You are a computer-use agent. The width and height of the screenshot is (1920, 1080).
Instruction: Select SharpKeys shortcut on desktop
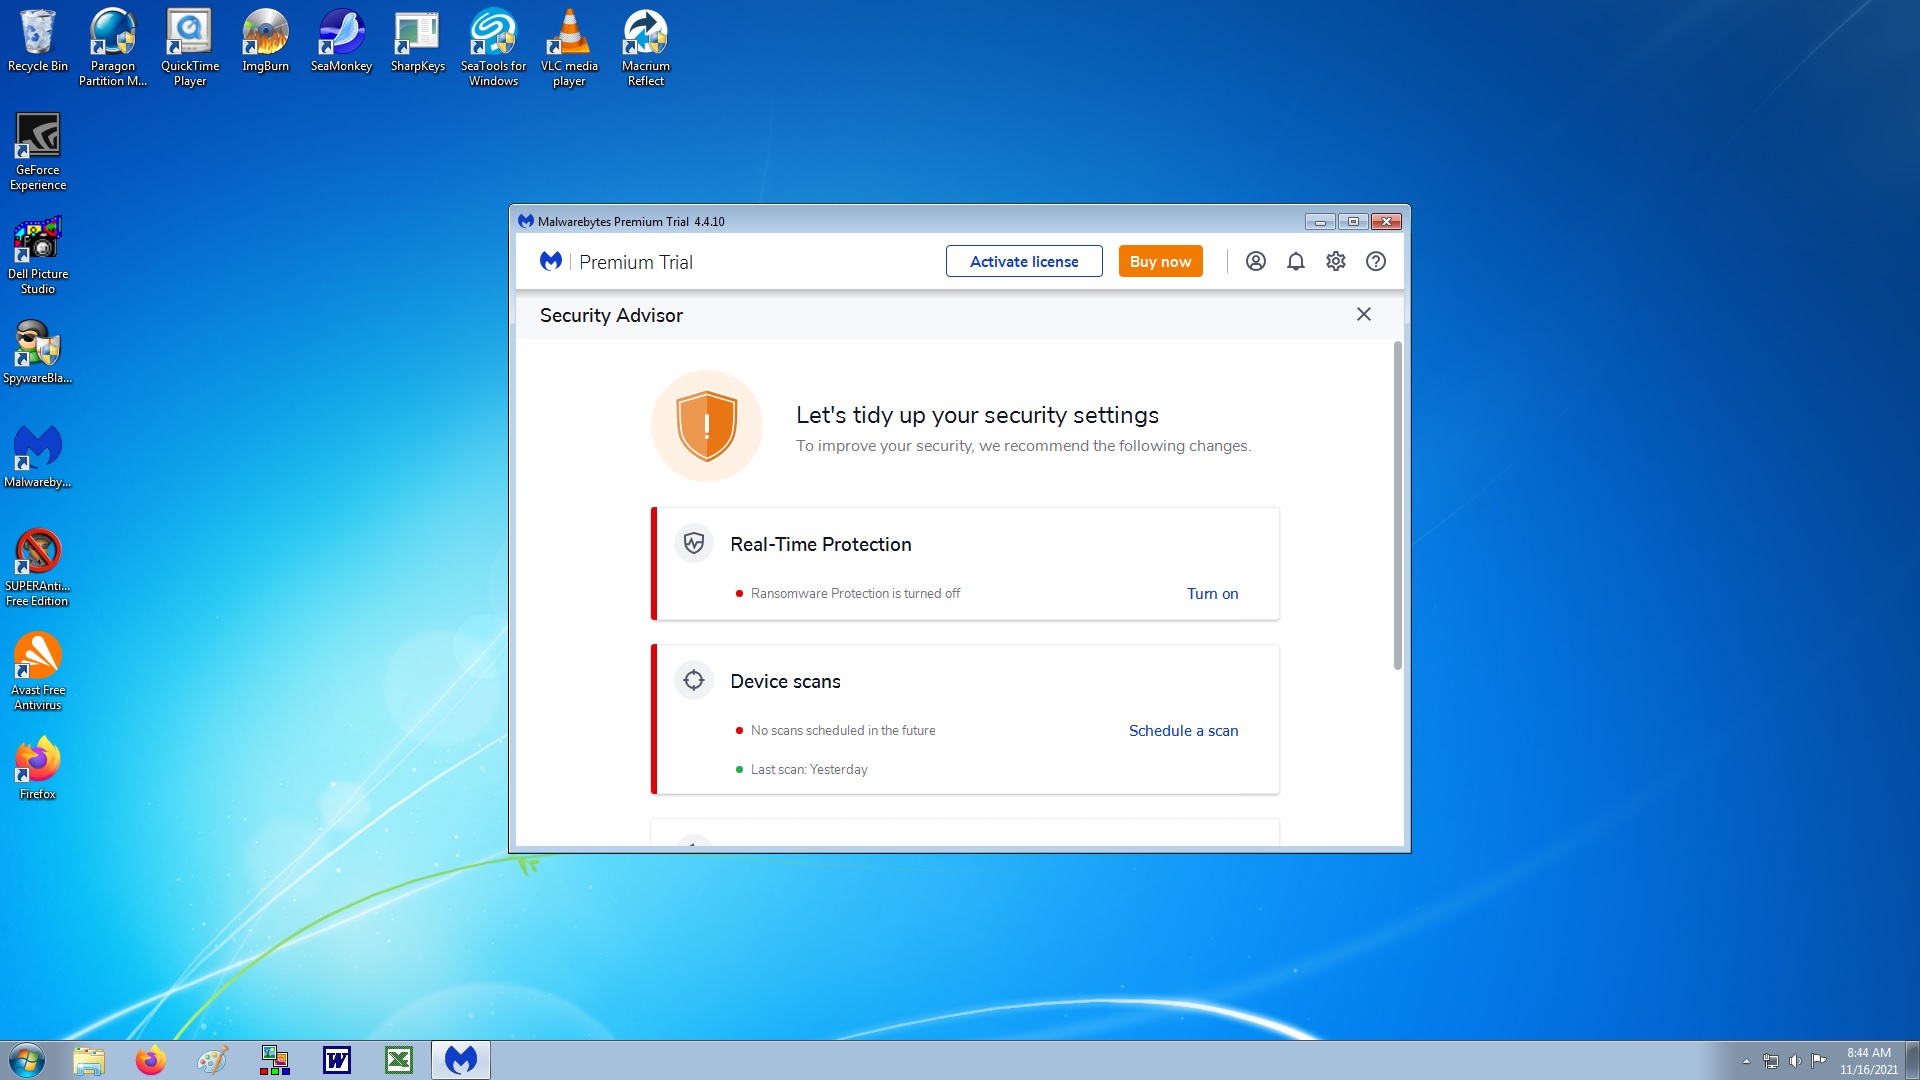tap(418, 41)
